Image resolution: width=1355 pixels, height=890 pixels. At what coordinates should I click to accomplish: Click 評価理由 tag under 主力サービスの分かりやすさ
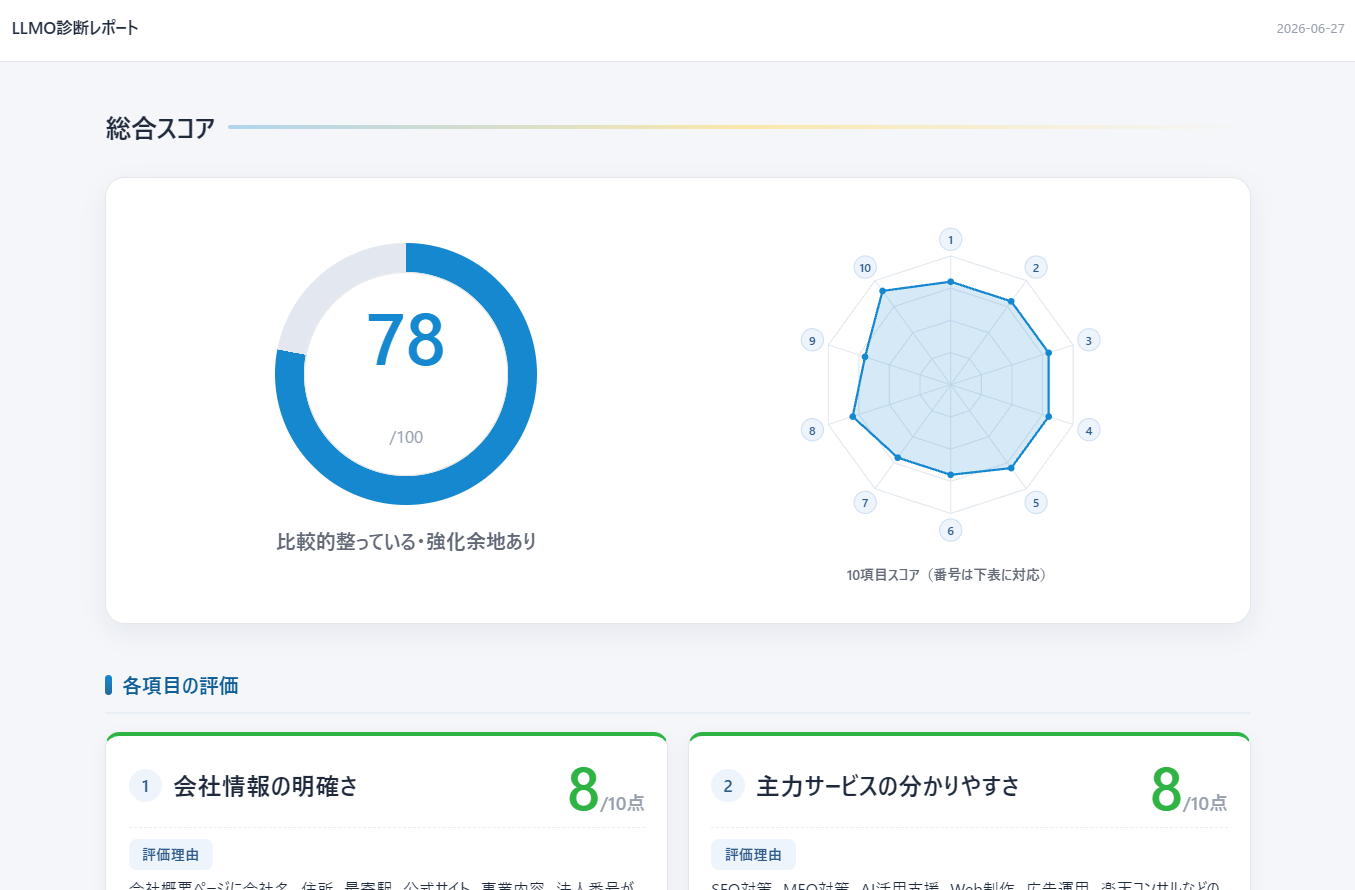754,855
